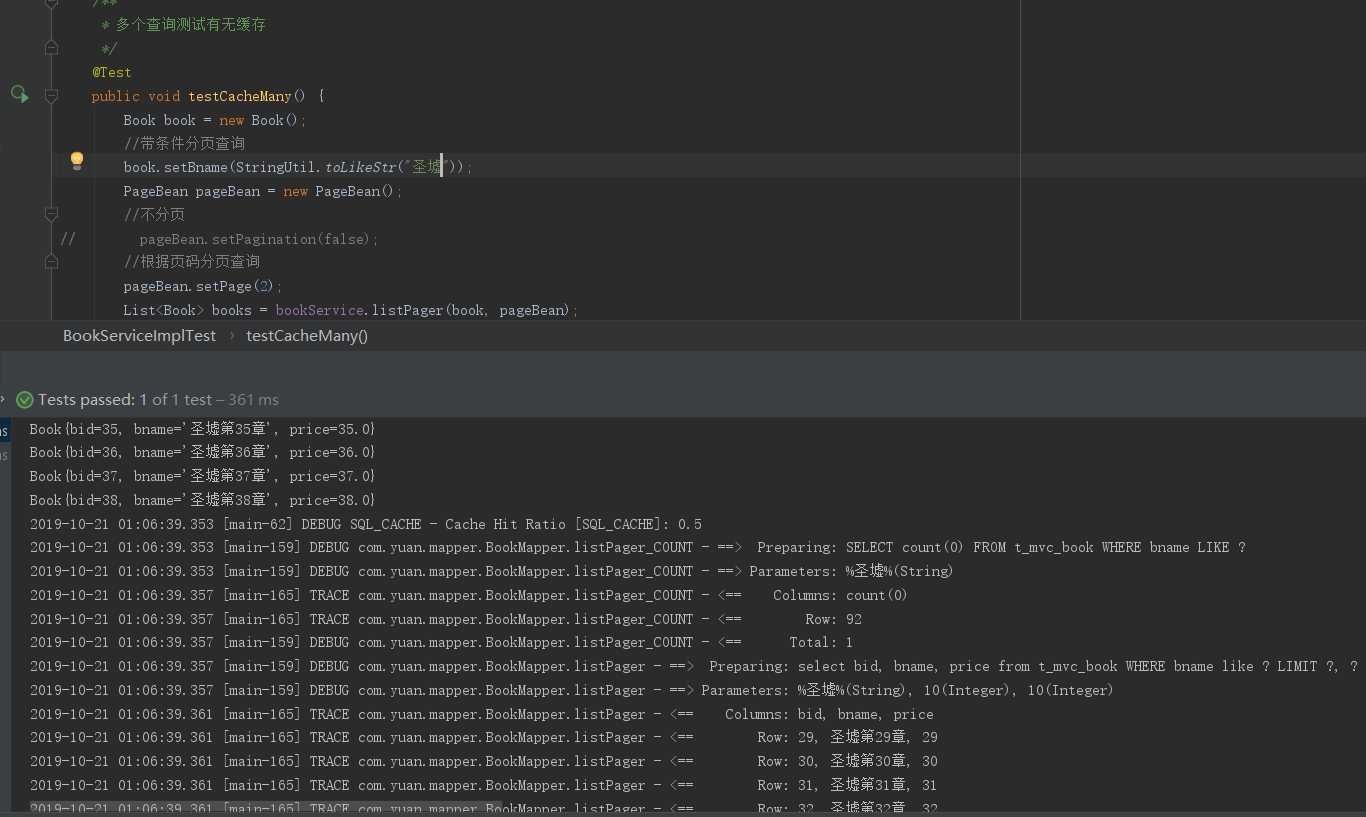Select the testCacheMany() breadcrumb
This screenshot has height=817, width=1366.
pyautogui.click(x=307, y=336)
